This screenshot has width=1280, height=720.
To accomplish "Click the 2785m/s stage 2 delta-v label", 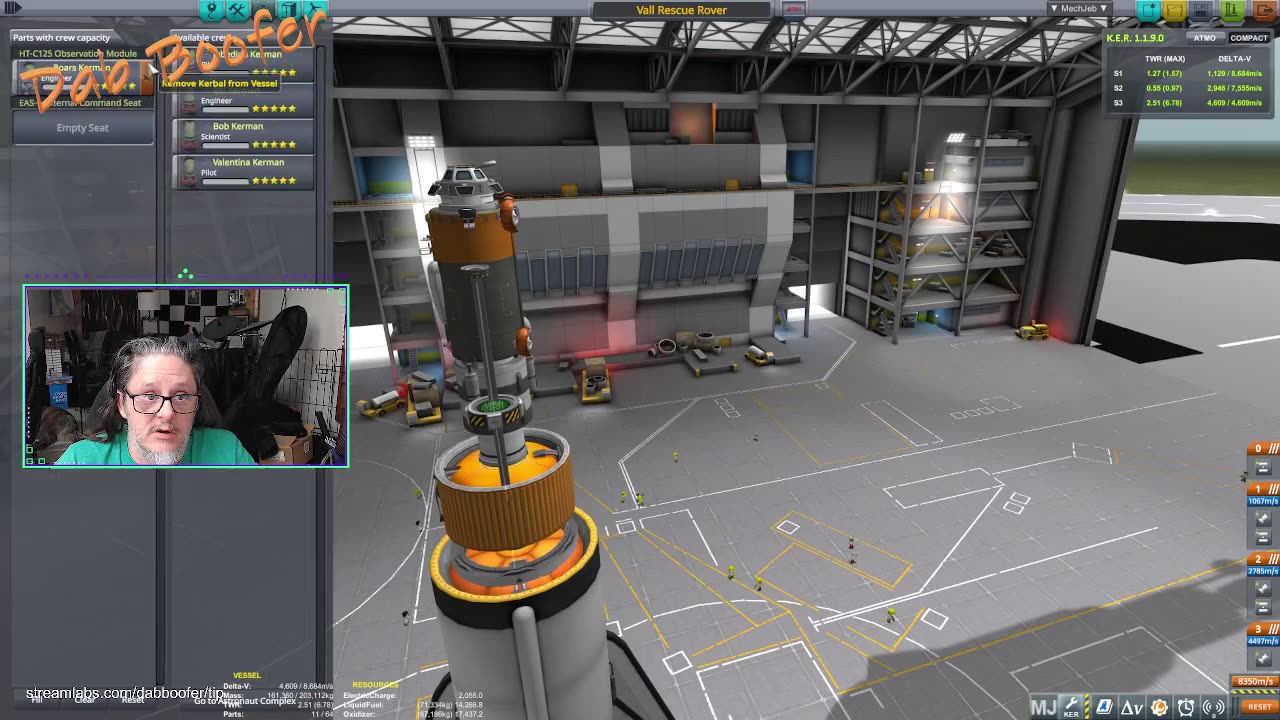I will [x=1262, y=571].
